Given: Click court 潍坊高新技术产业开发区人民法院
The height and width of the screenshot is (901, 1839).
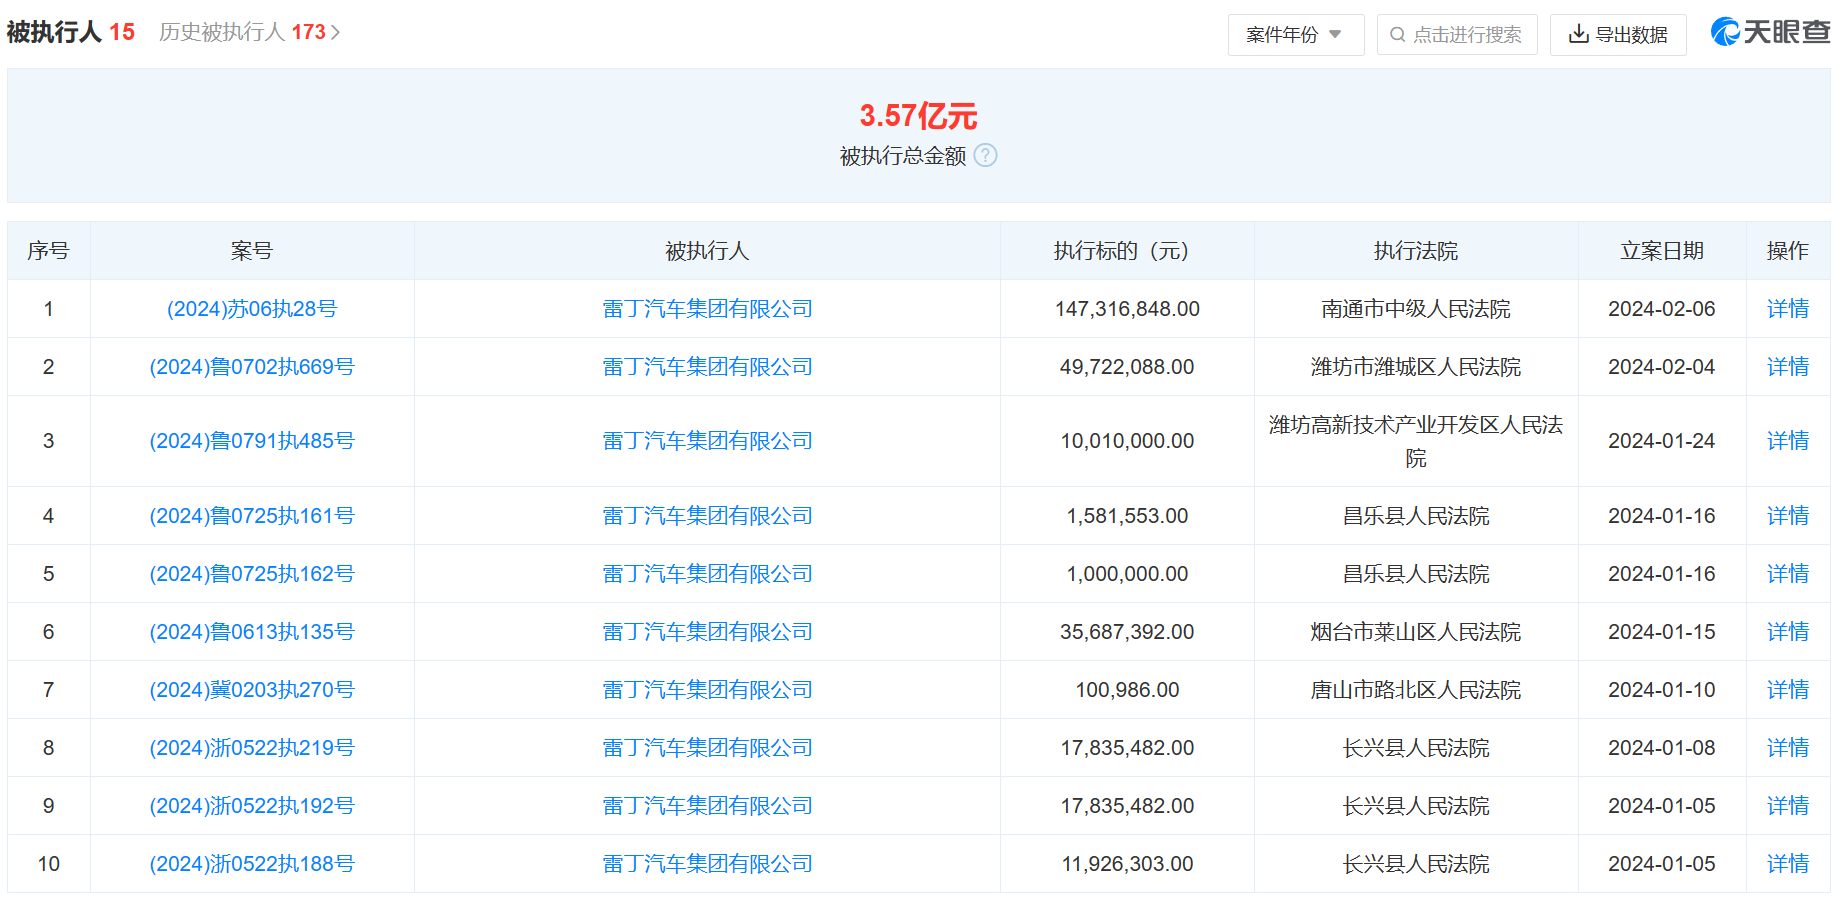Looking at the screenshot, I should pos(1416,441).
